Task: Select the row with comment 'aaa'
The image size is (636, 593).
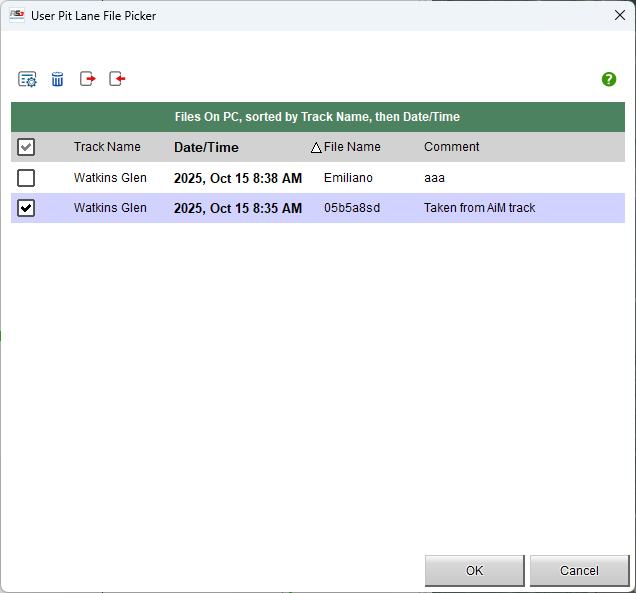Action: [434, 178]
